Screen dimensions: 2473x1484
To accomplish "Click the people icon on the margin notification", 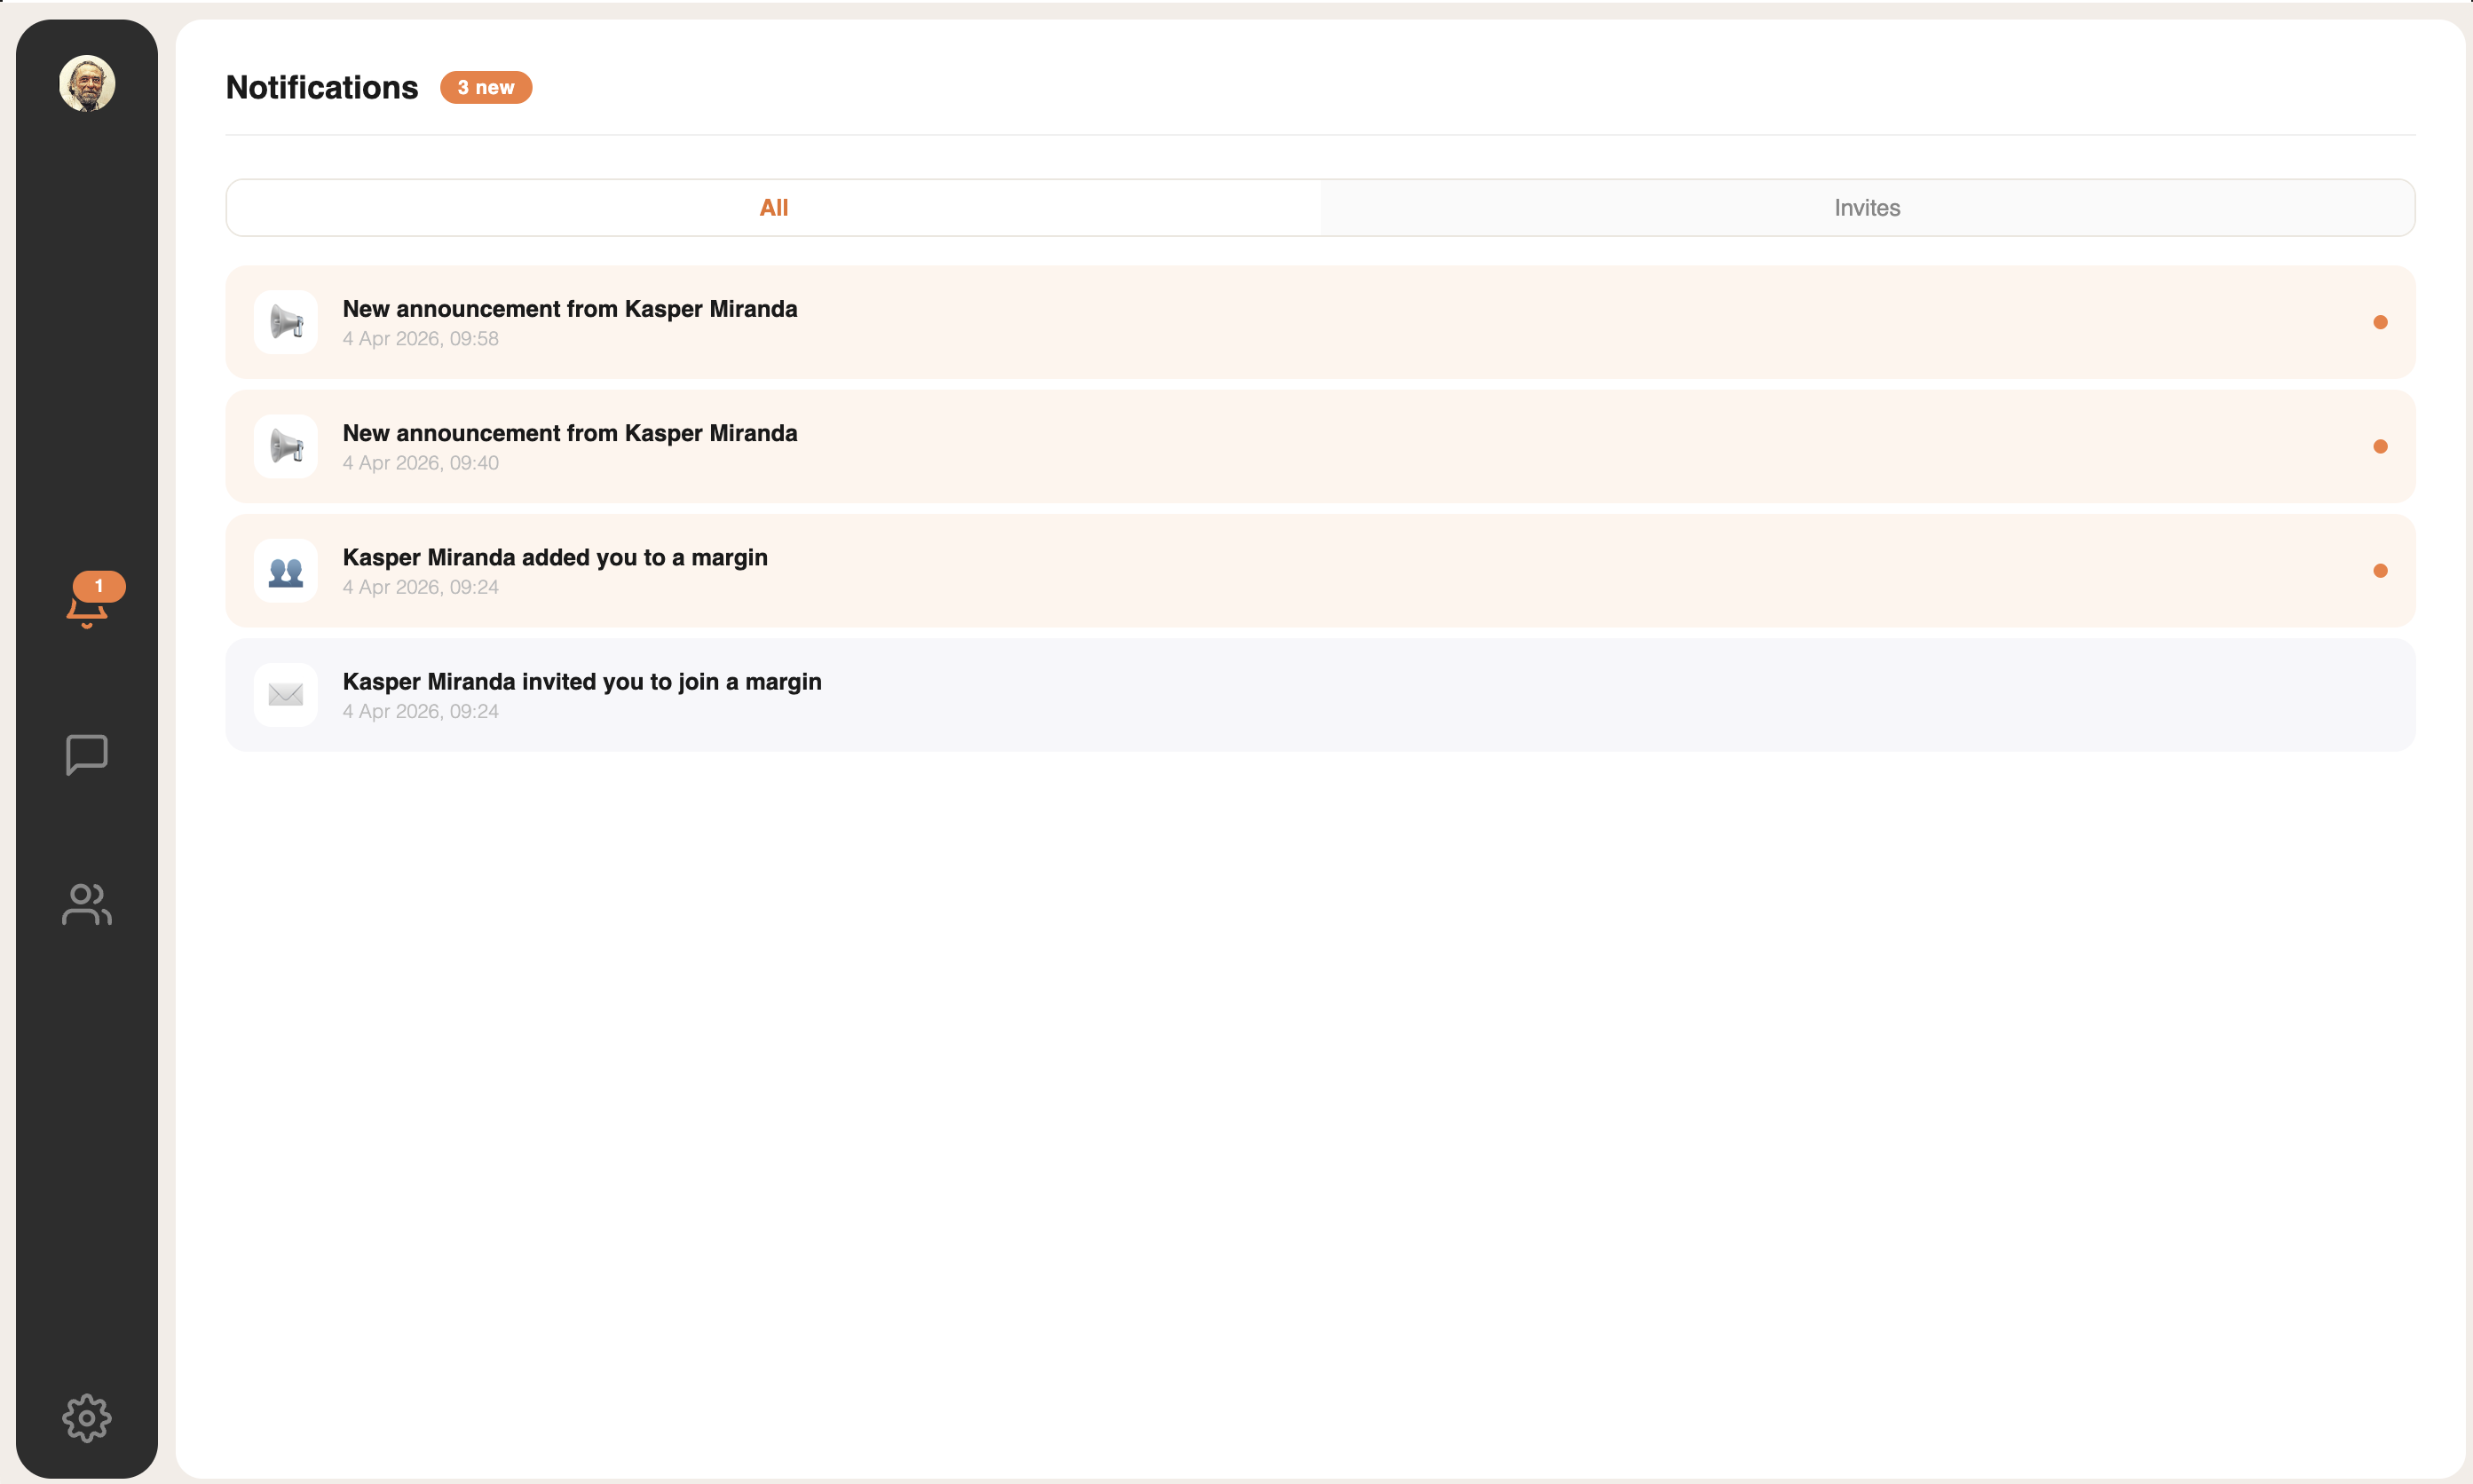I will pos(285,570).
